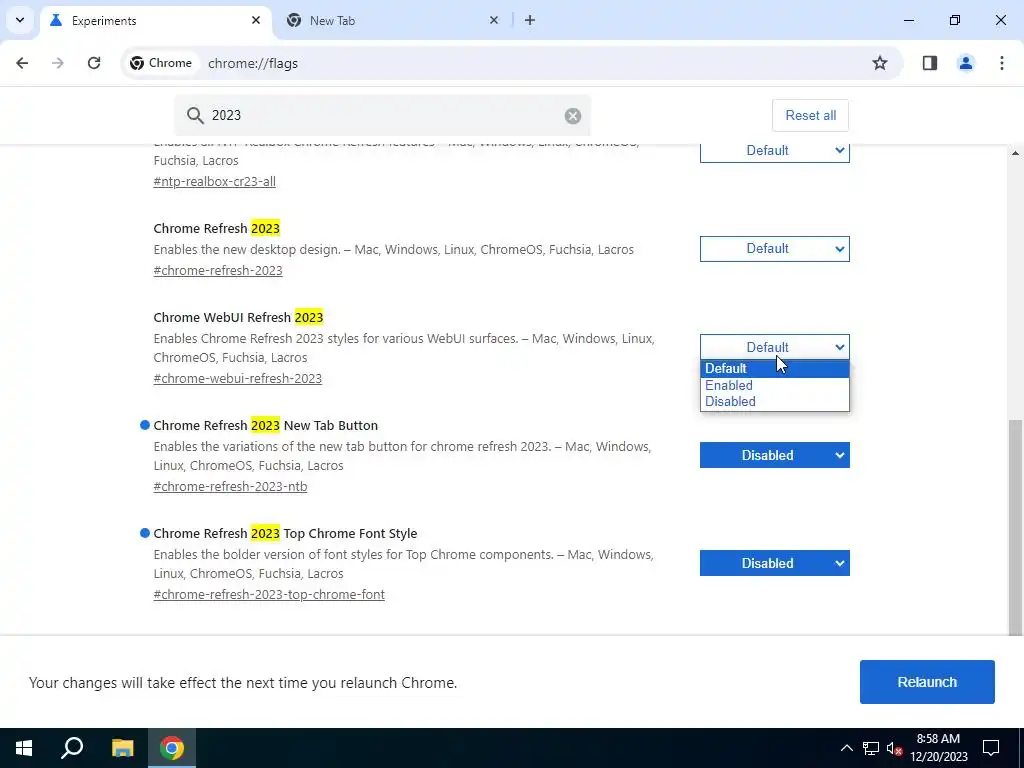This screenshot has width=1024, height=768.
Task: Close the Experiments tab
Action: click(x=256, y=20)
